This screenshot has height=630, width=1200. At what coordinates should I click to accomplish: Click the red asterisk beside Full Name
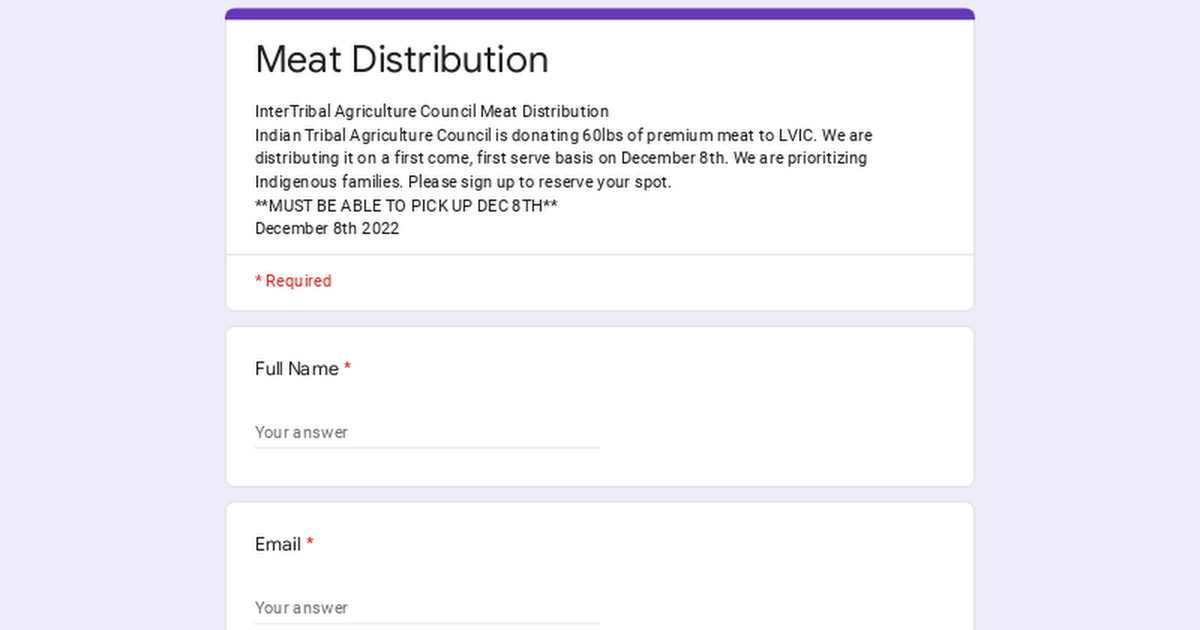(347, 369)
